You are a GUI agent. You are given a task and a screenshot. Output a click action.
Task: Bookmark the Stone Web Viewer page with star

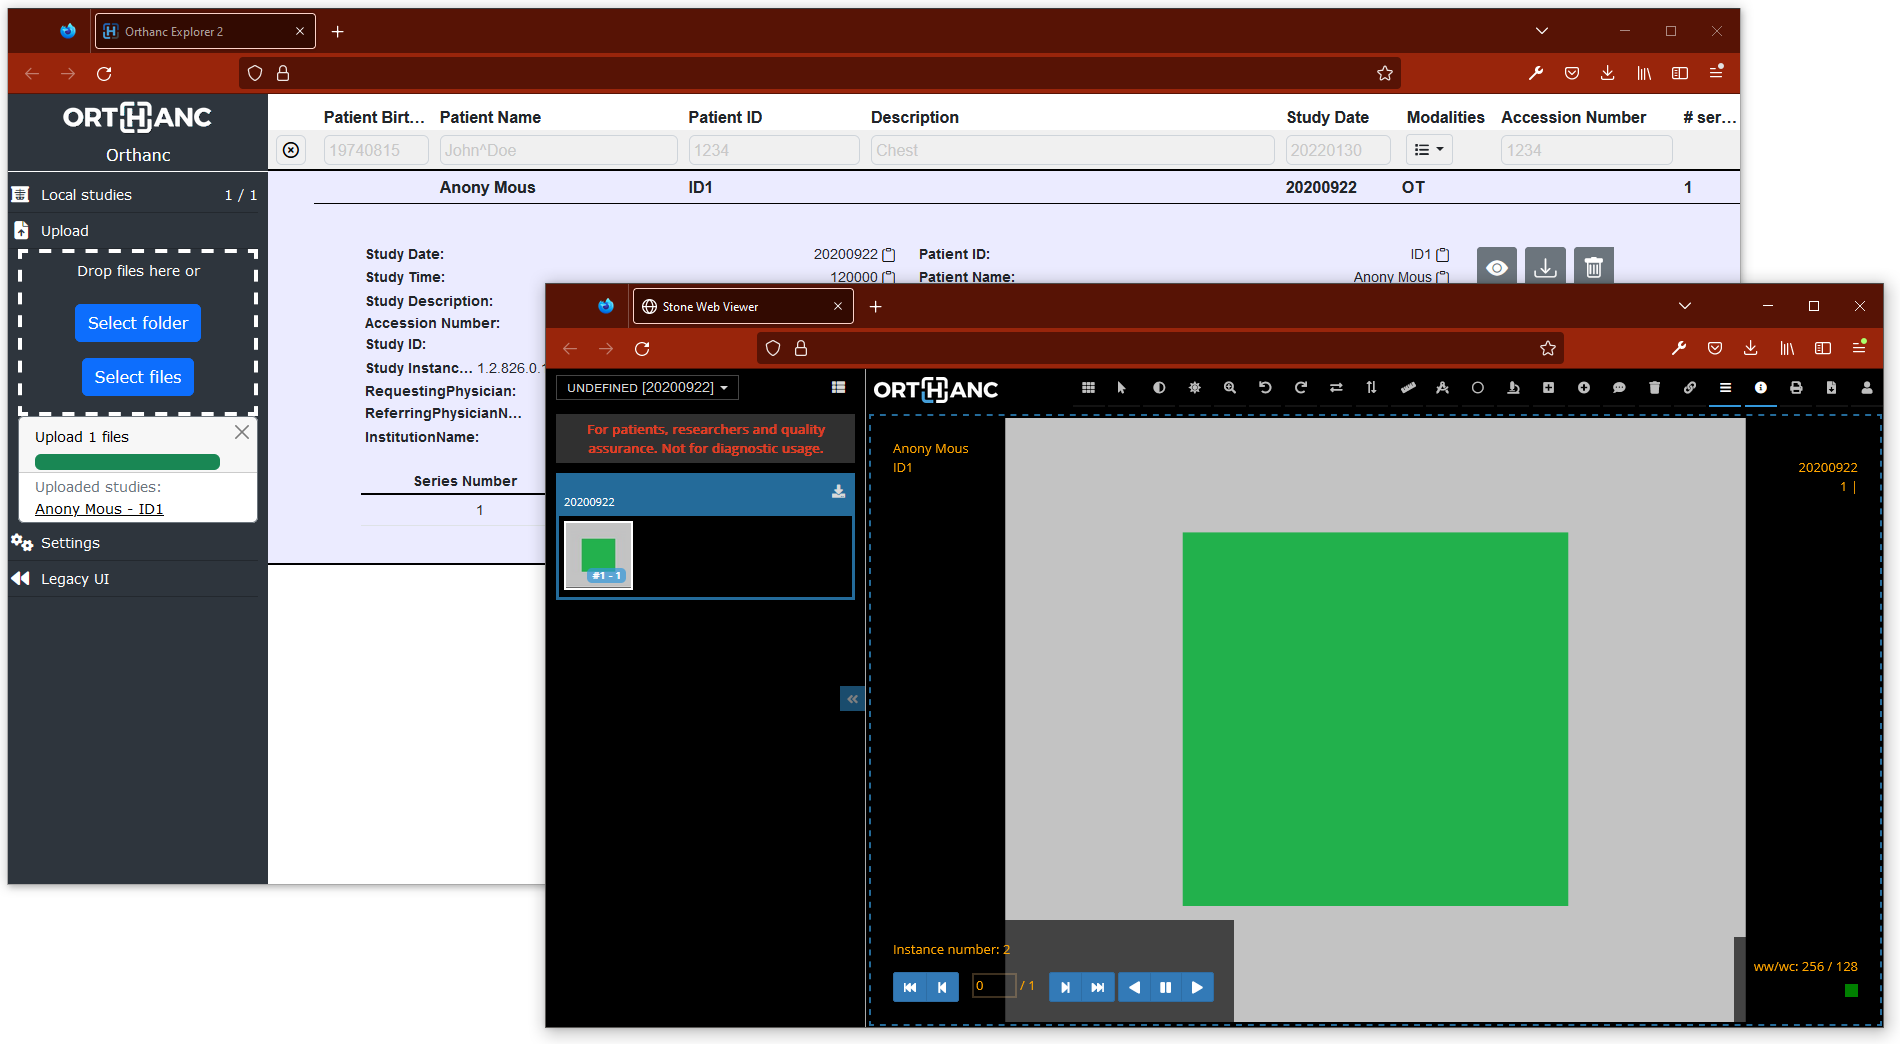coord(1548,348)
